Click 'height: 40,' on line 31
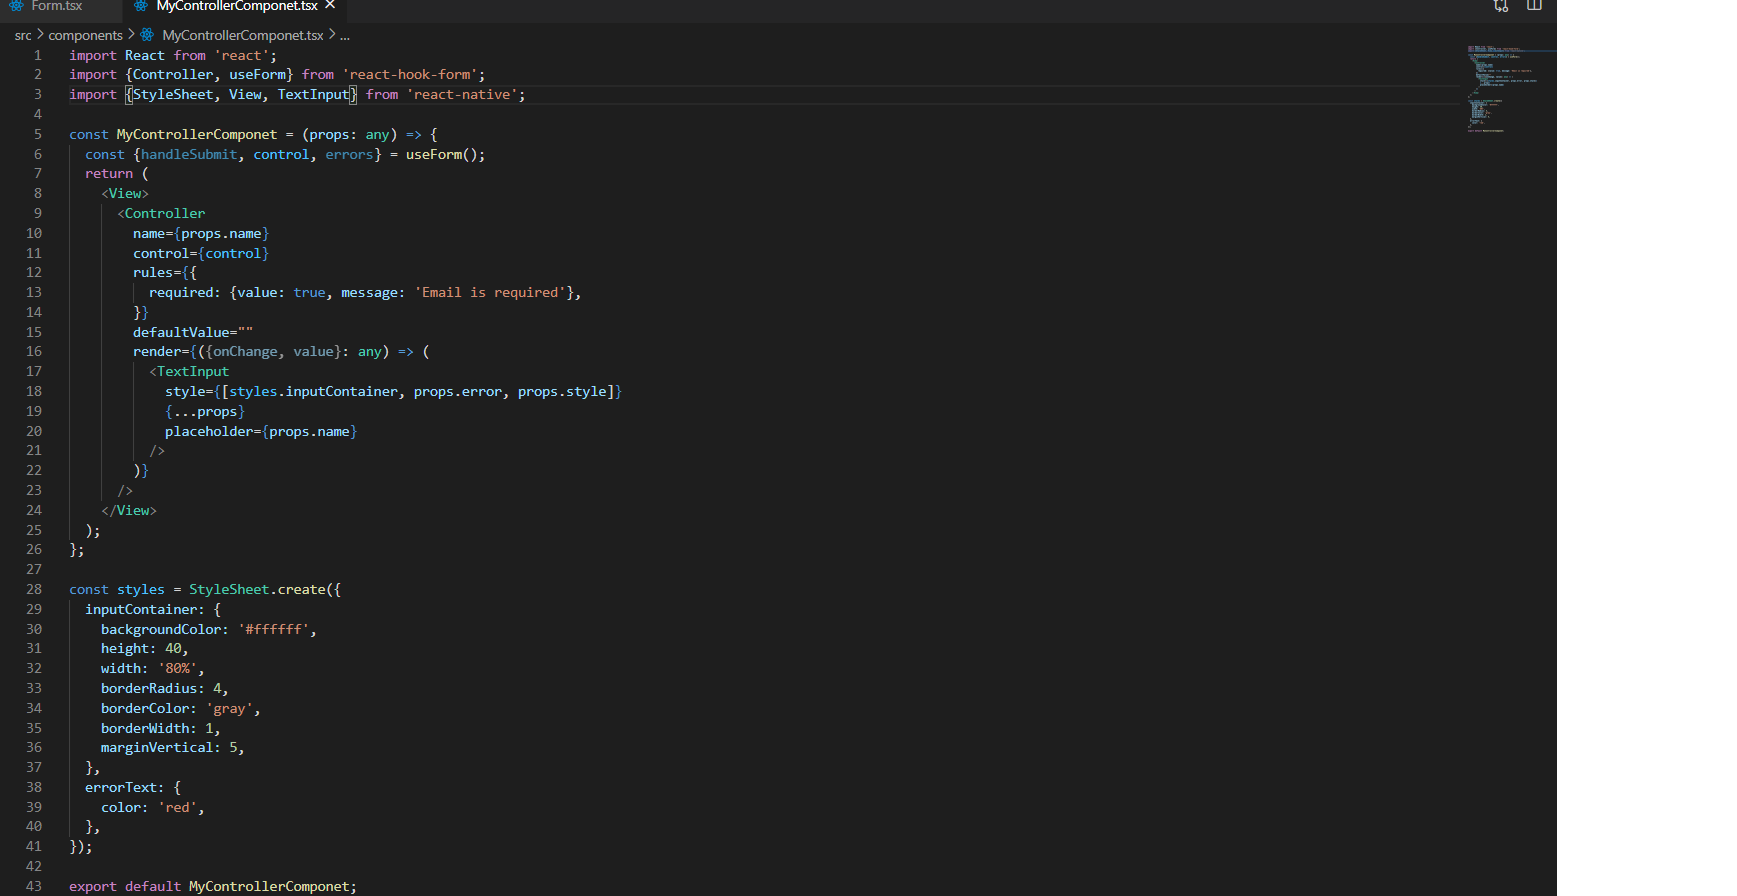 (x=145, y=648)
